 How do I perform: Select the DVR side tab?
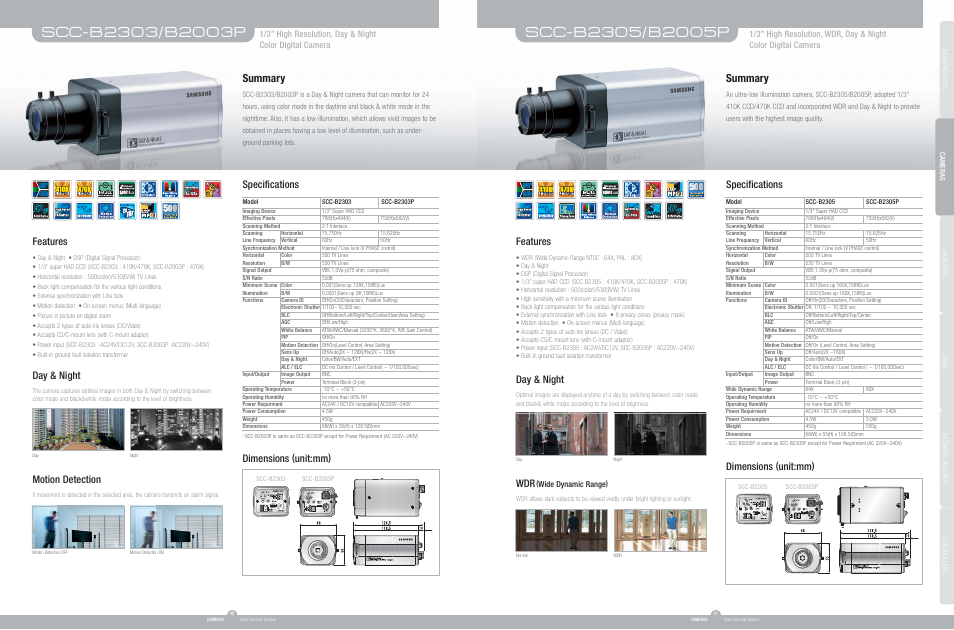(x=945, y=360)
